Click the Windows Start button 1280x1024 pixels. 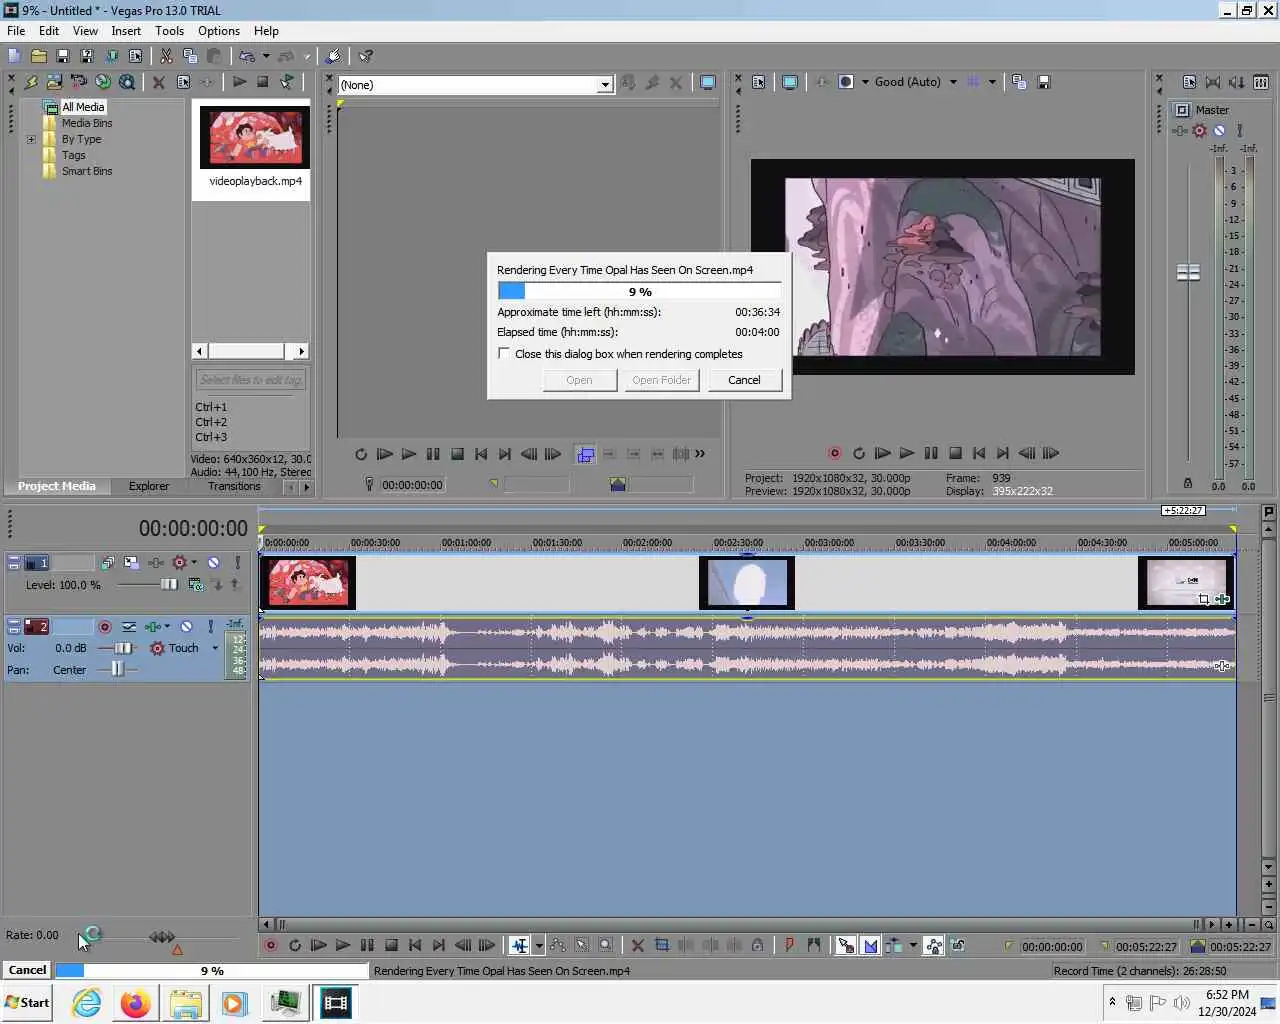[27, 1002]
